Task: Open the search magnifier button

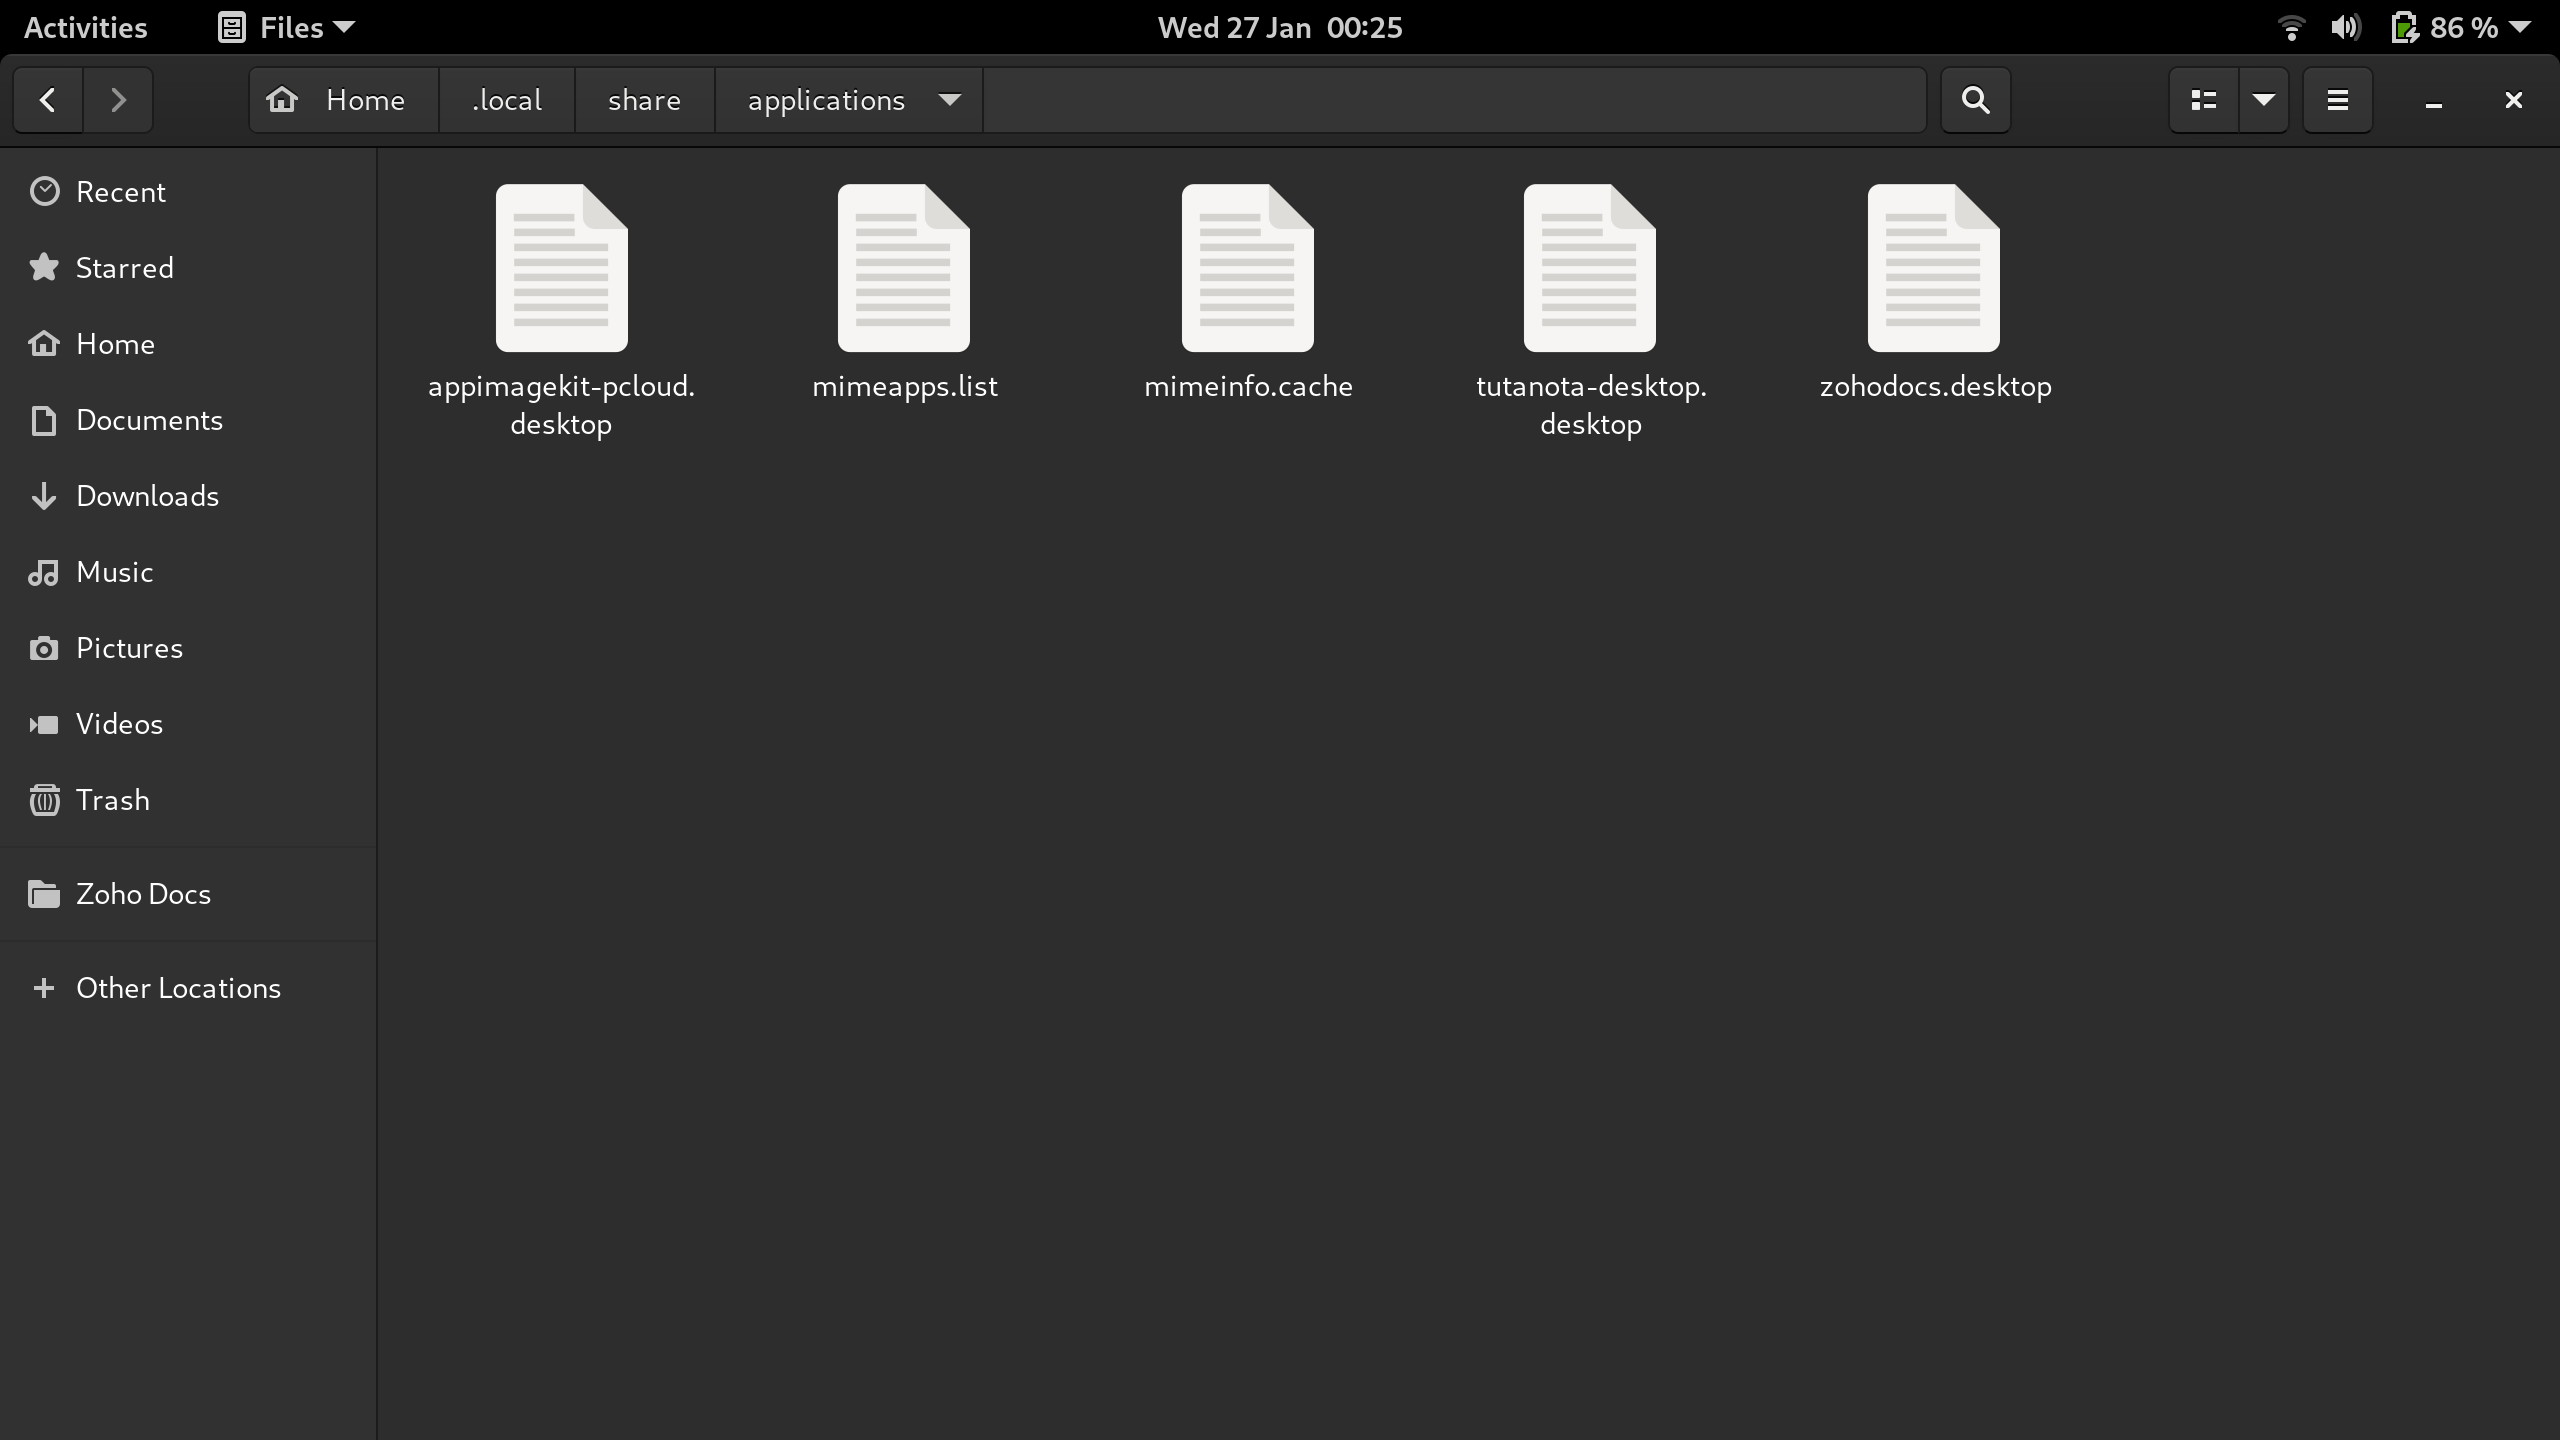Action: 1975,100
